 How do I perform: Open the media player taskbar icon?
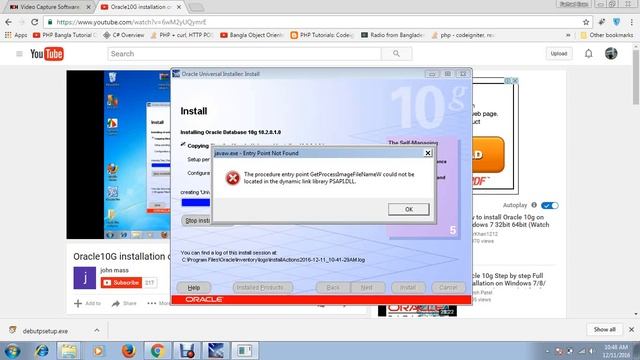click(x=98, y=351)
